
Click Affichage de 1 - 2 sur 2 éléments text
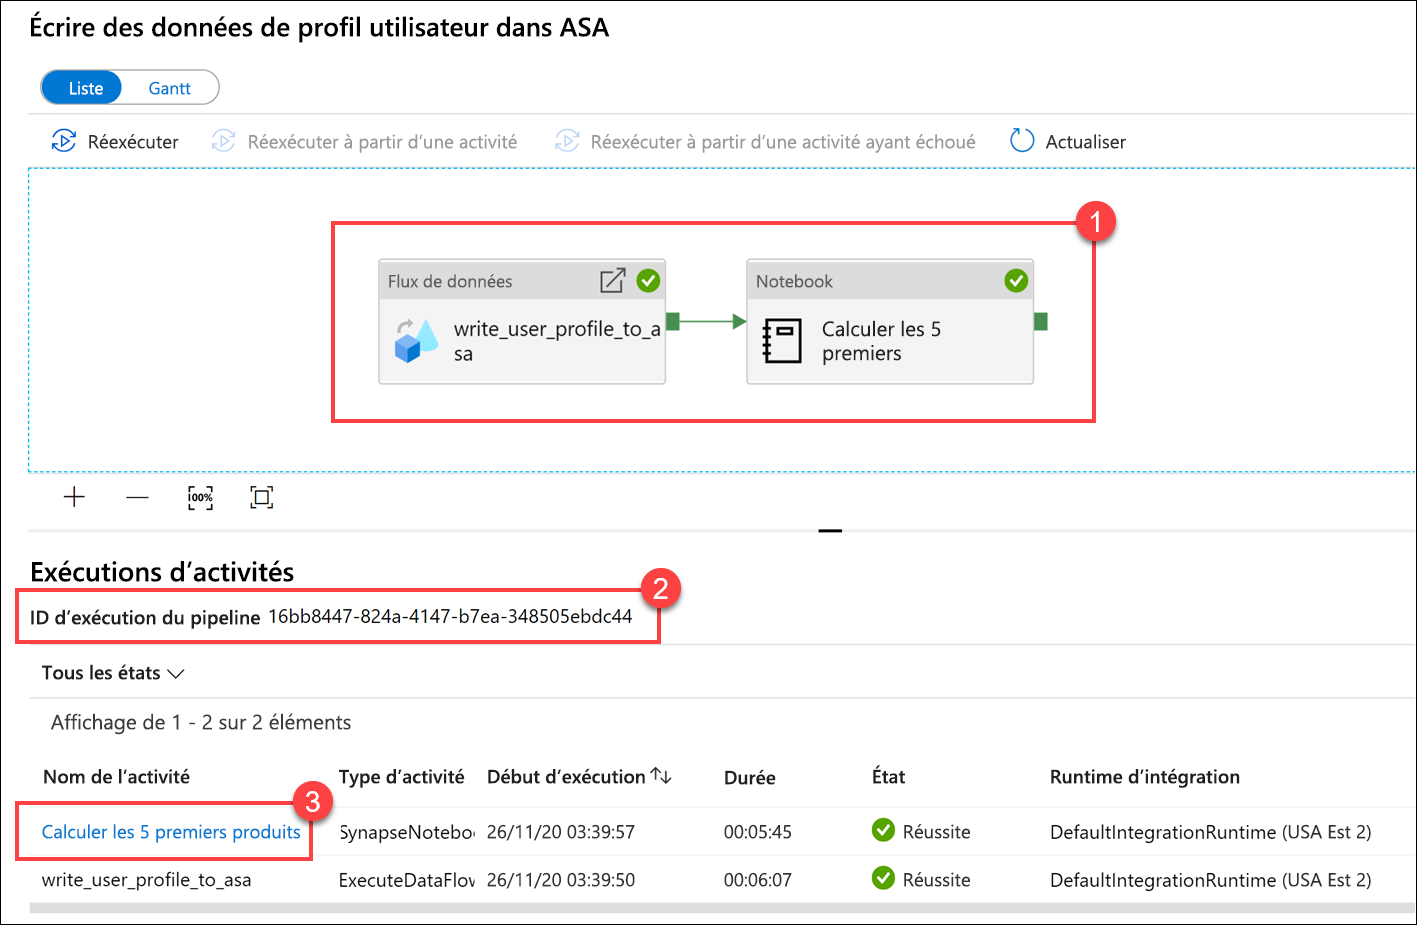point(201,722)
